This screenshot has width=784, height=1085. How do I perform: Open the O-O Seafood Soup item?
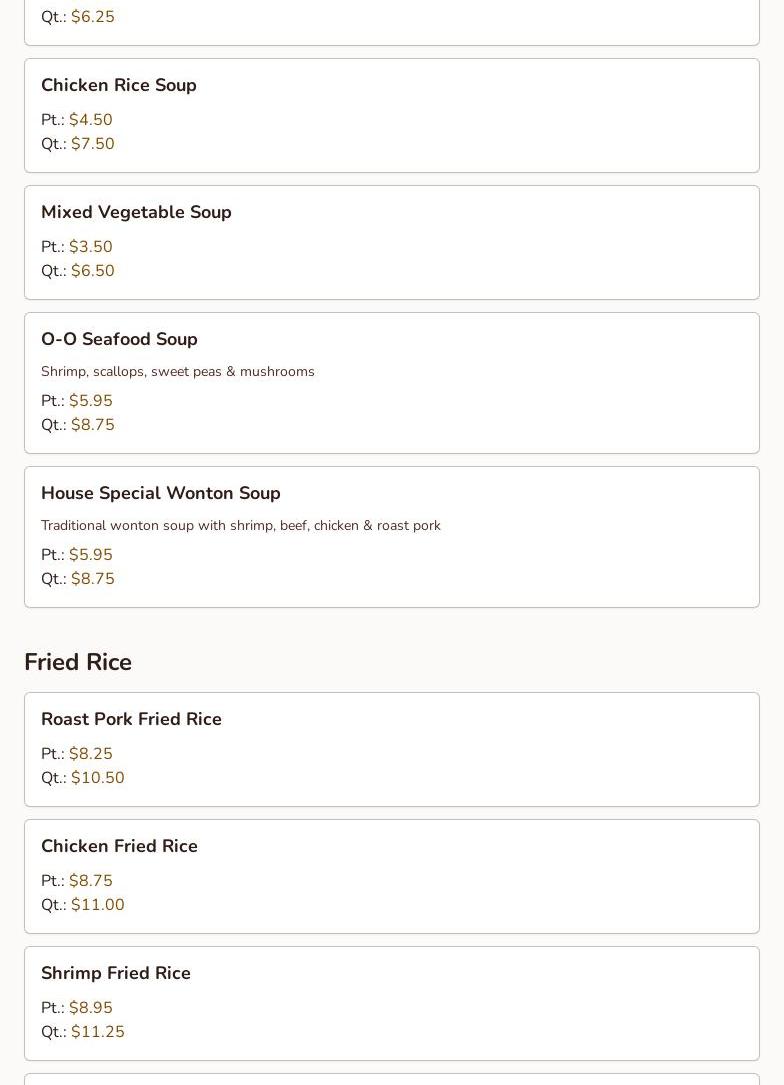click(x=119, y=339)
